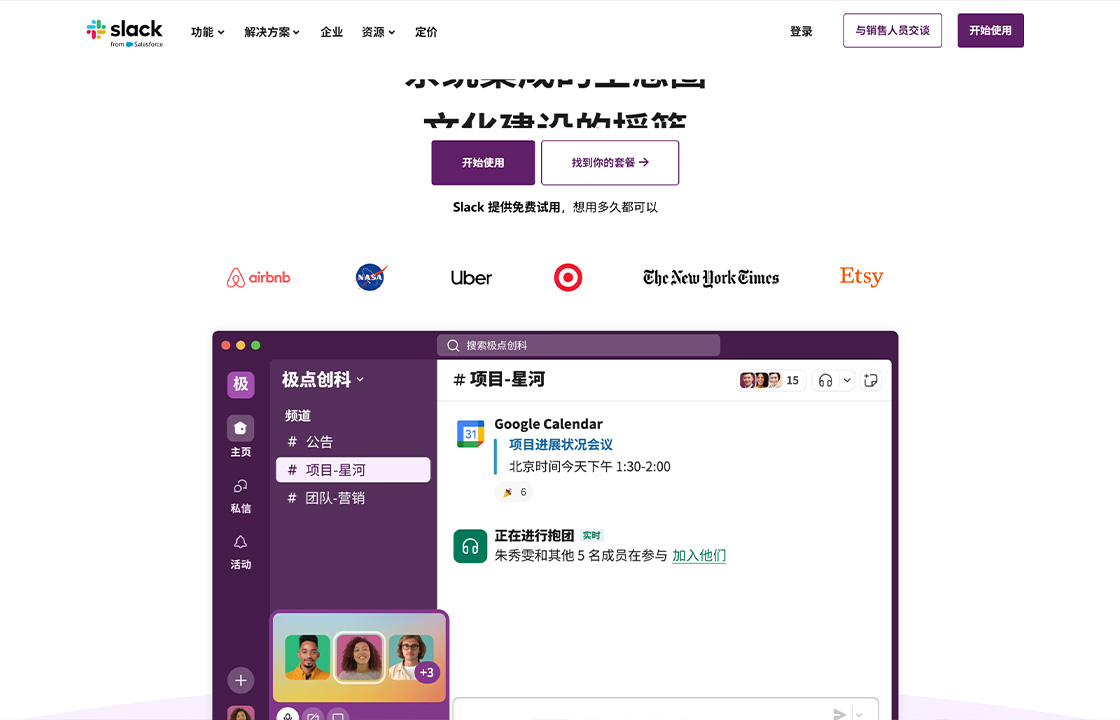Click the # 项目-星河 channel header title
The height and width of the screenshot is (720, 1120).
(499, 379)
